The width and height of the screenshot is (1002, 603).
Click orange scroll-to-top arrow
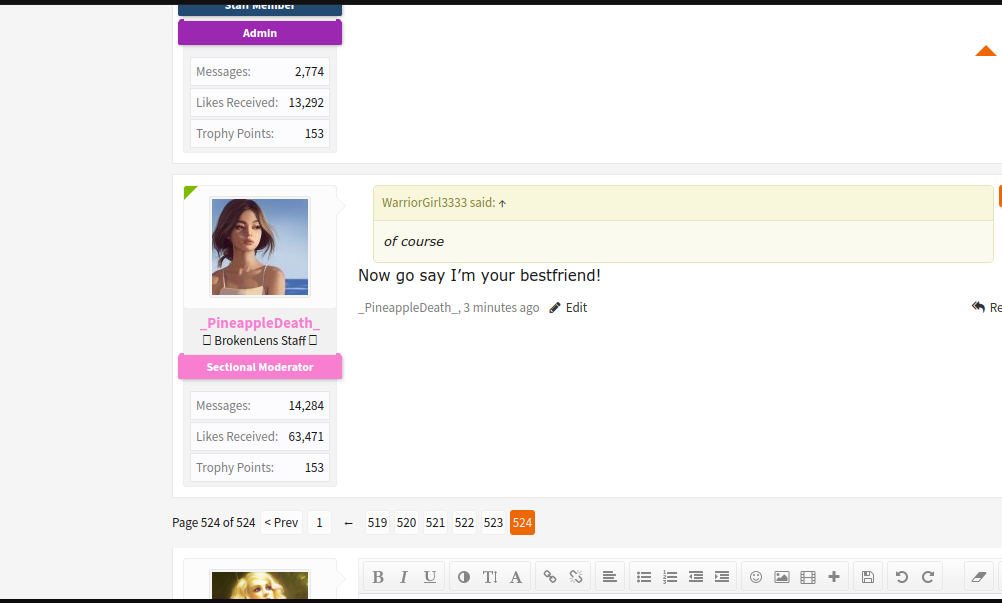pyautogui.click(x=985, y=50)
